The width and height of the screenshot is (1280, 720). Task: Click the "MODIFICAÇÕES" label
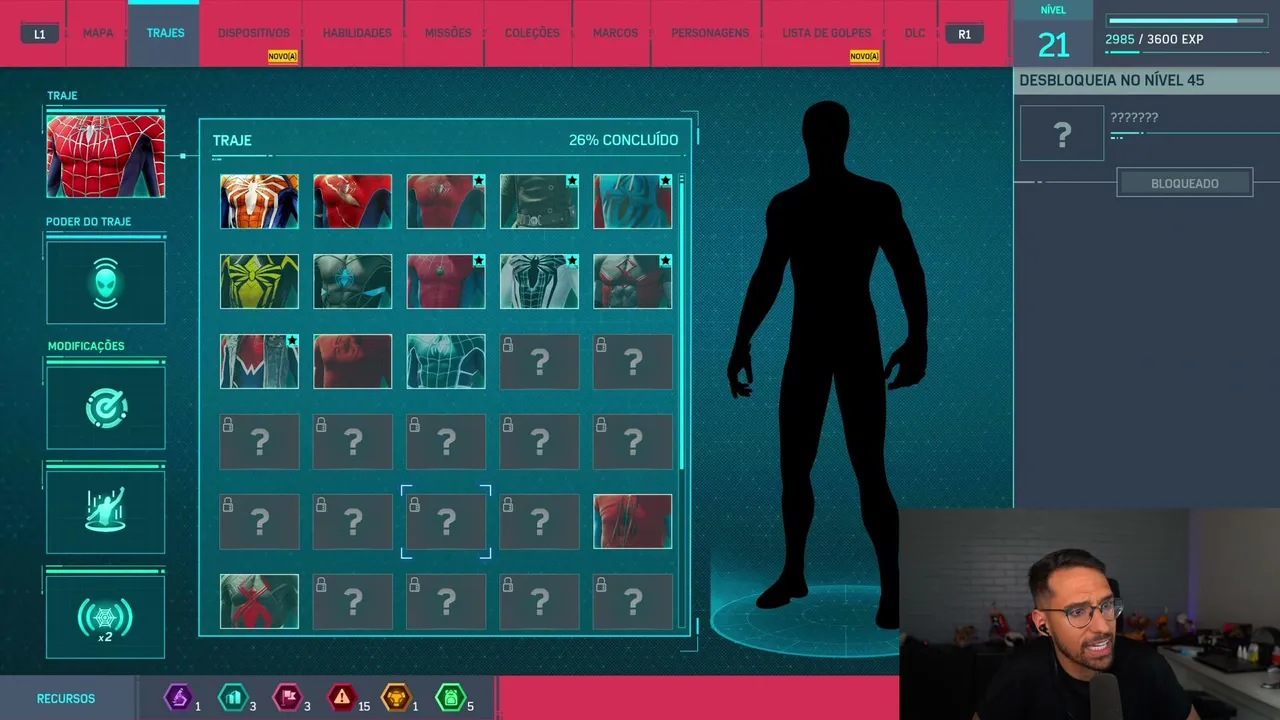(86, 346)
